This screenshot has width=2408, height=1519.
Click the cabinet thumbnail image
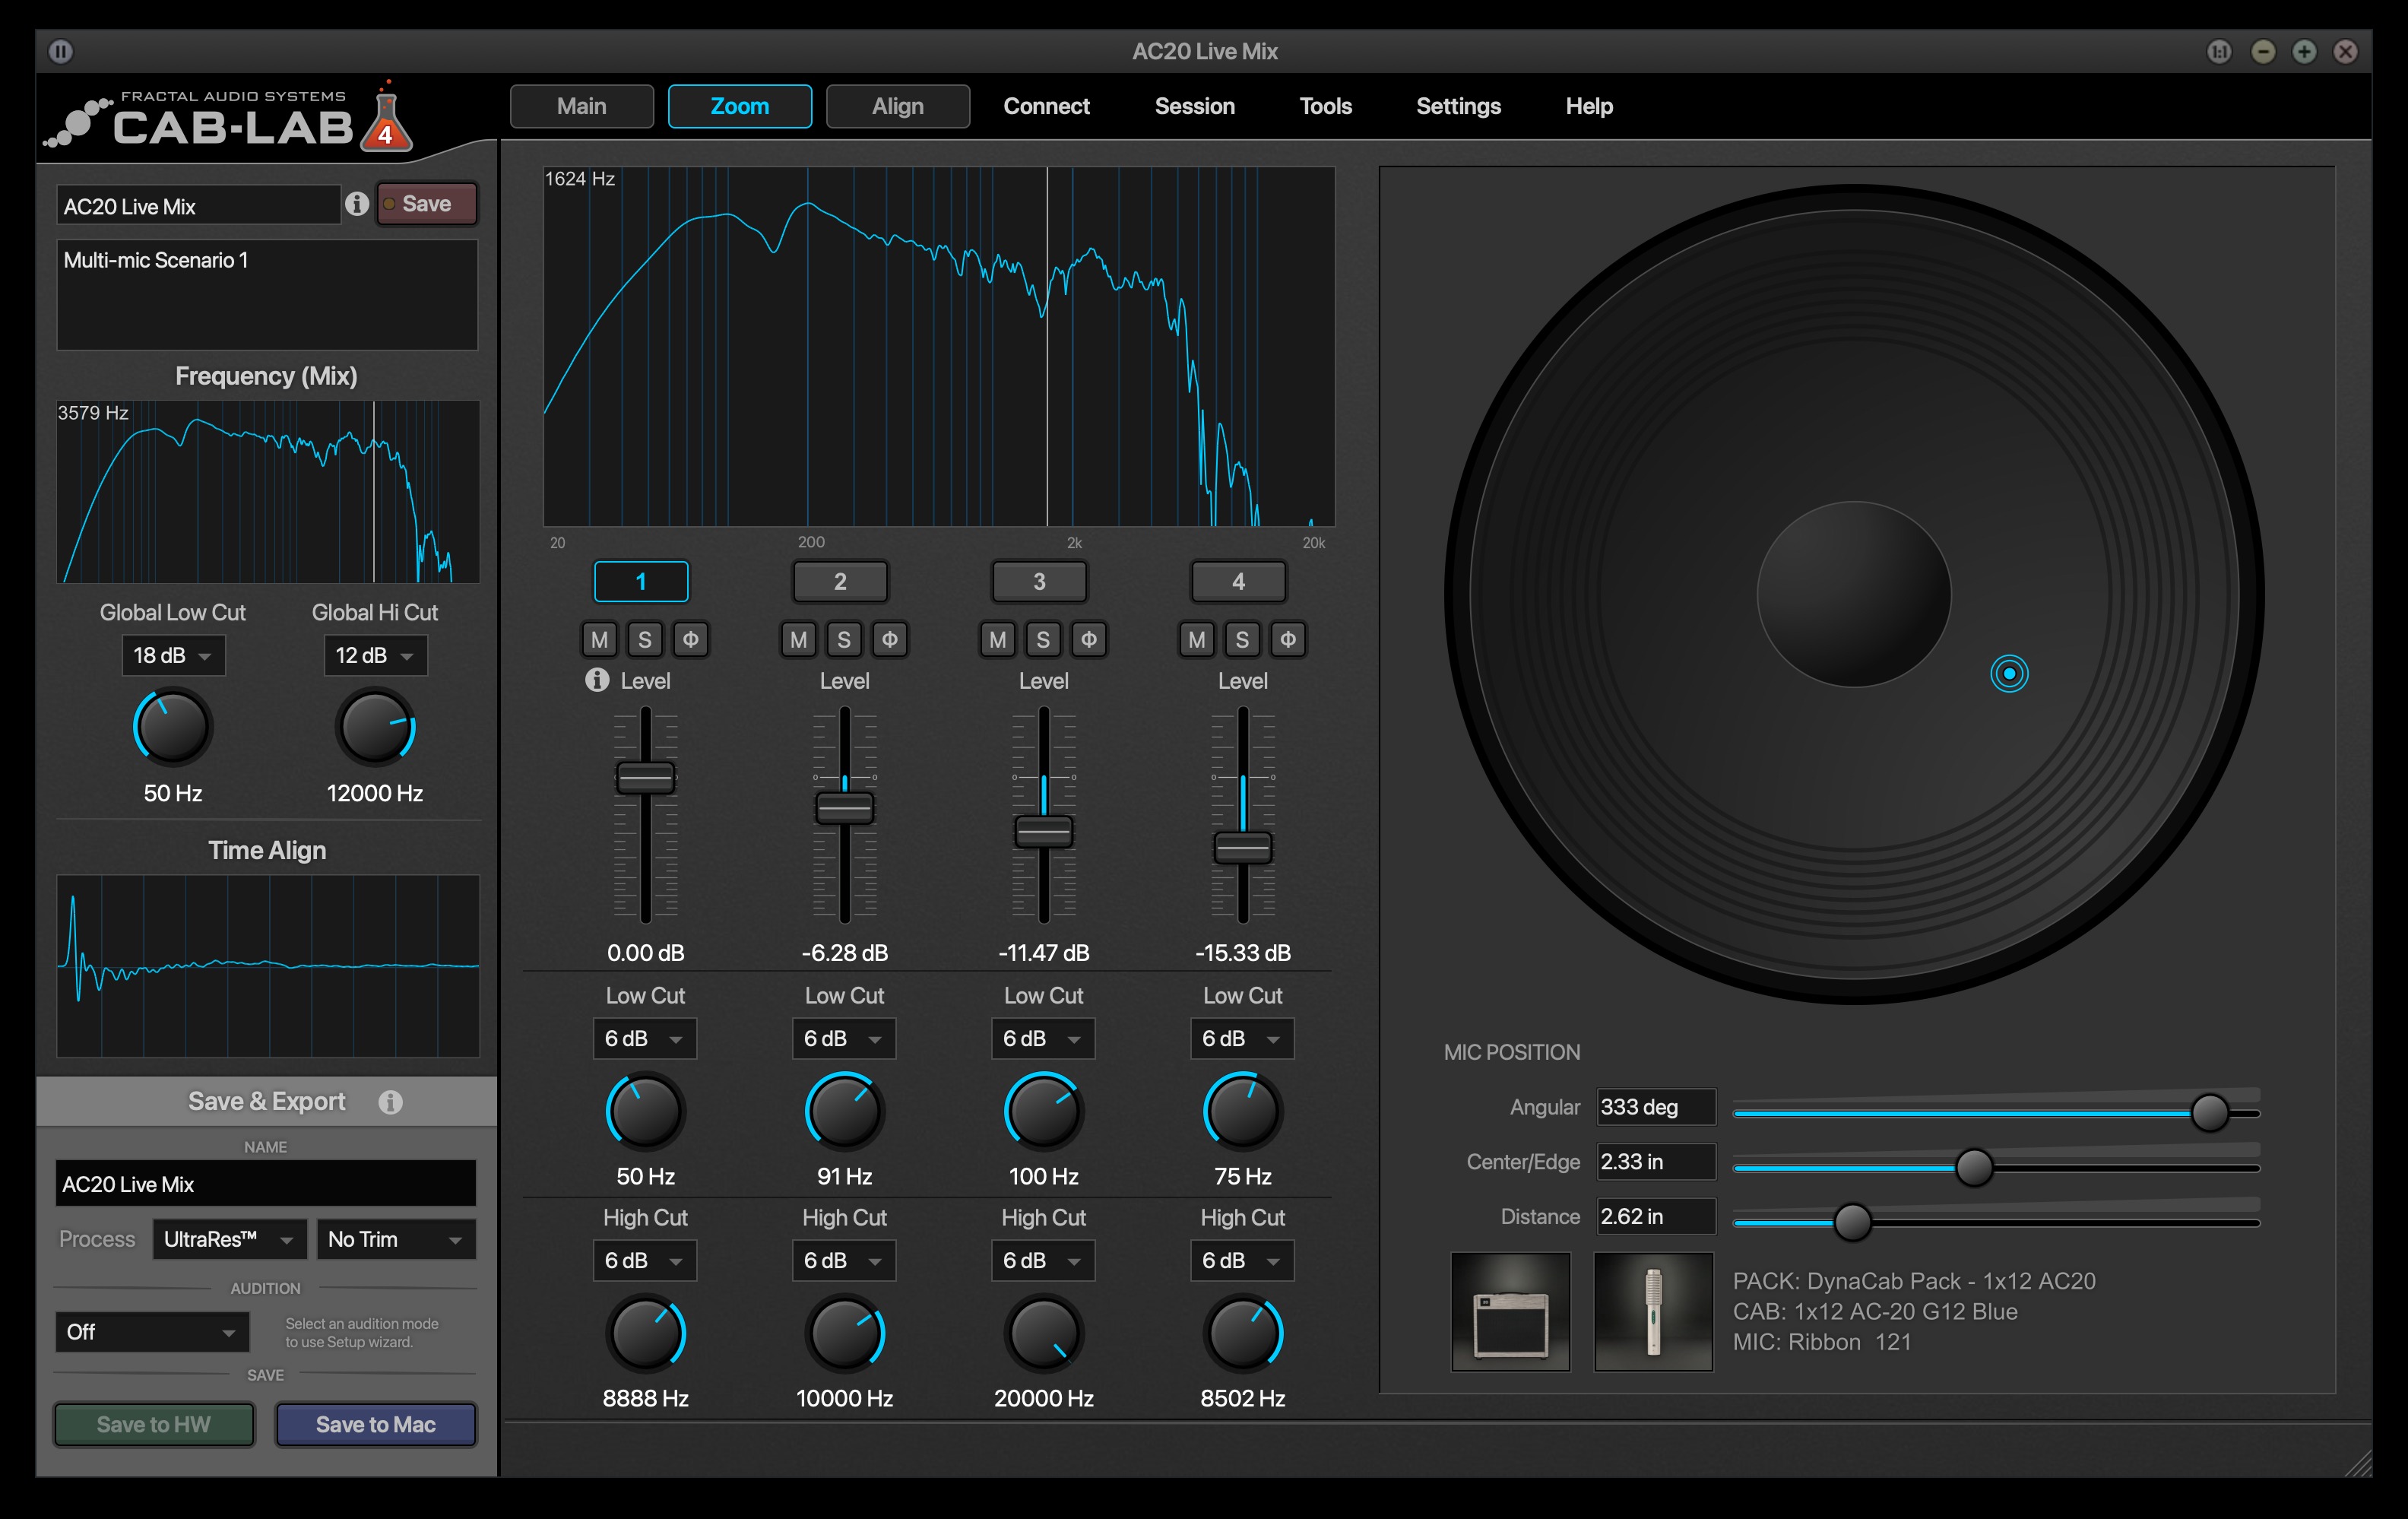click(1510, 1312)
